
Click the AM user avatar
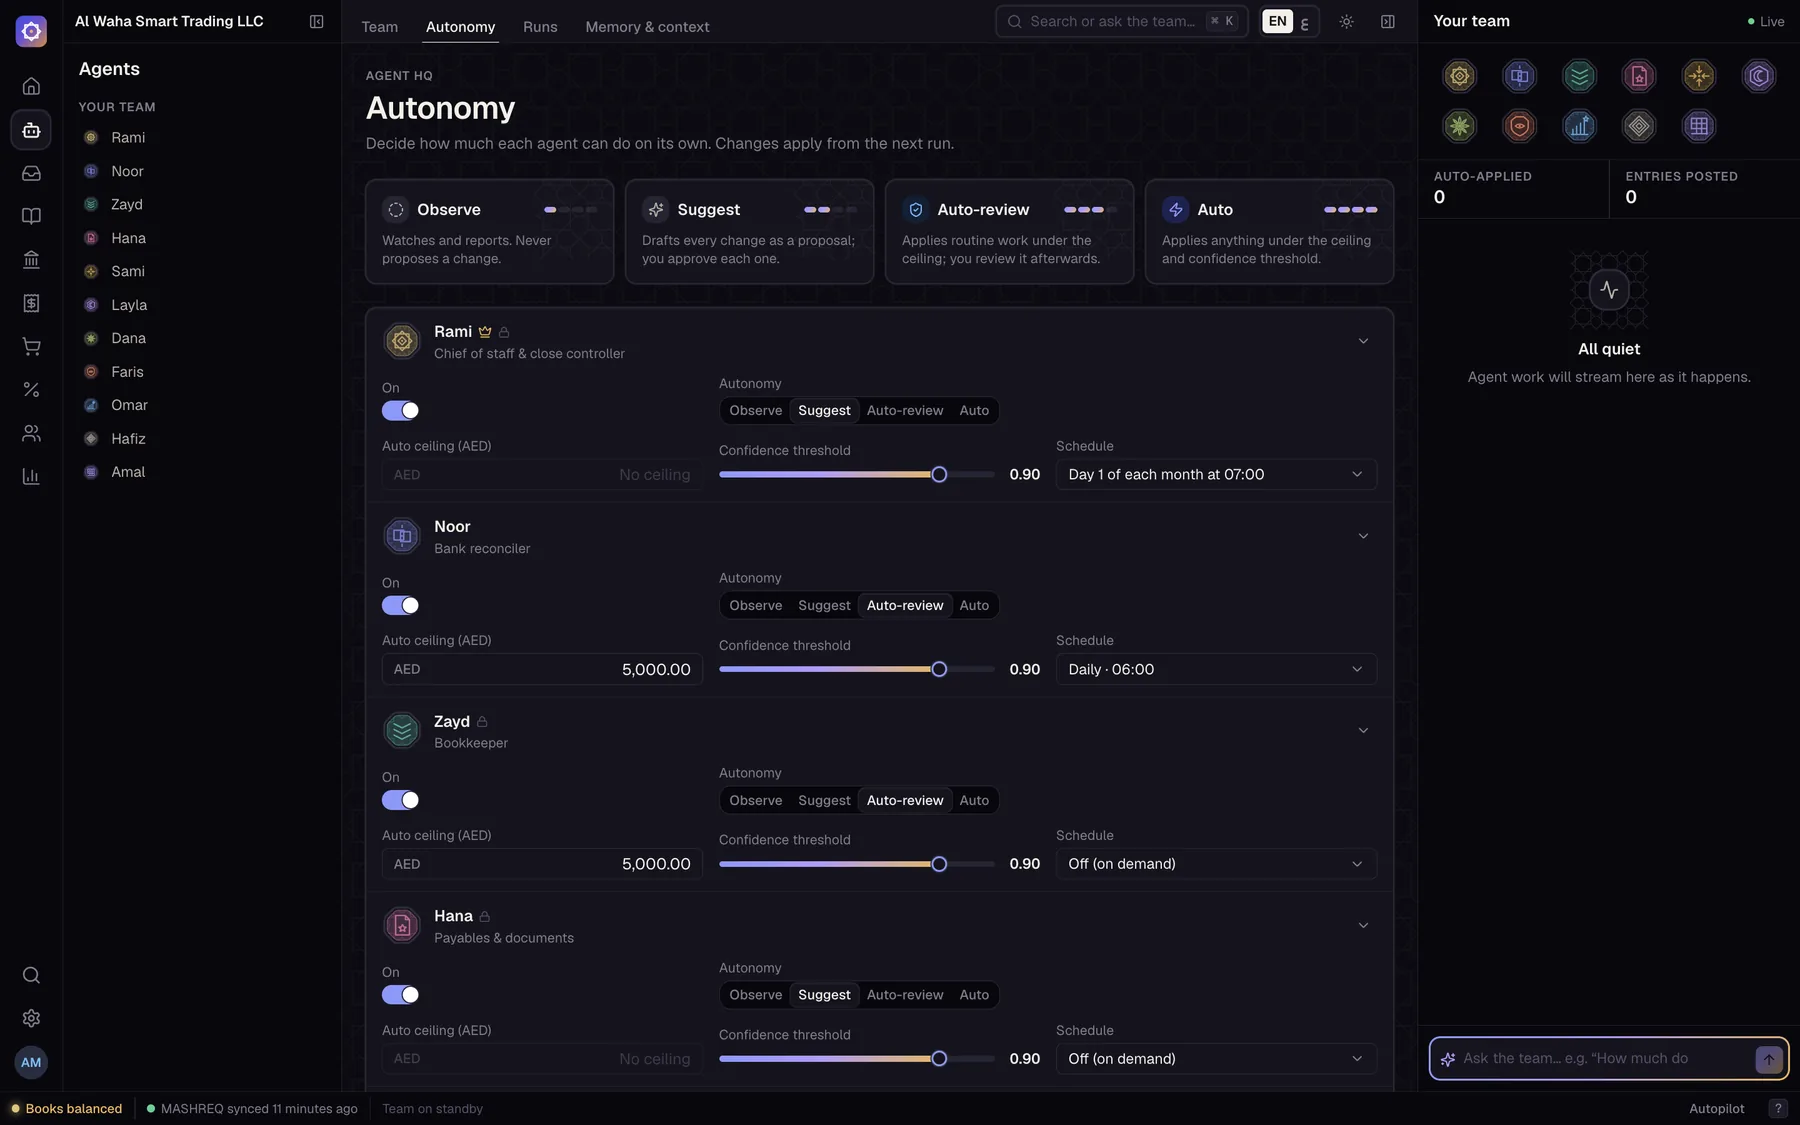point(31,1062)
